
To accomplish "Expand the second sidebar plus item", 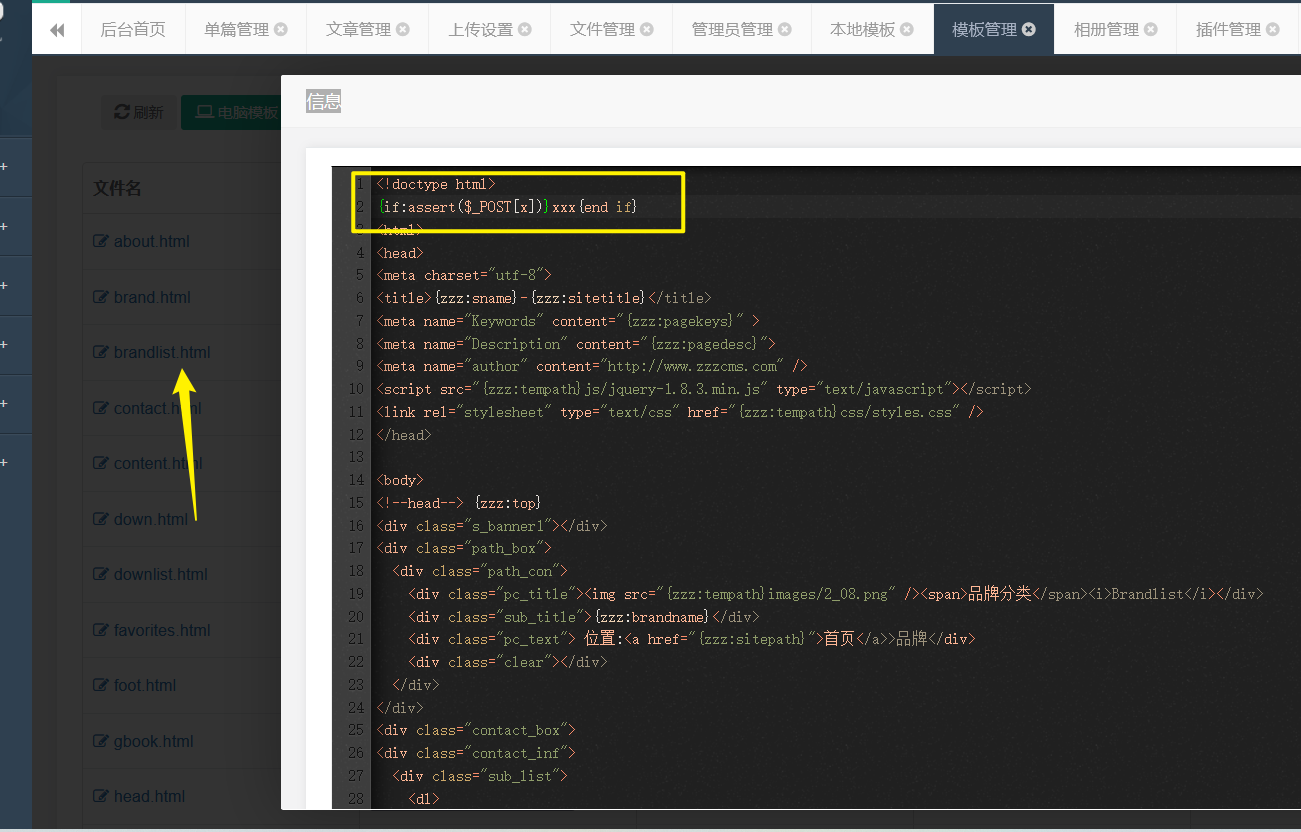I will pos(4,226).
